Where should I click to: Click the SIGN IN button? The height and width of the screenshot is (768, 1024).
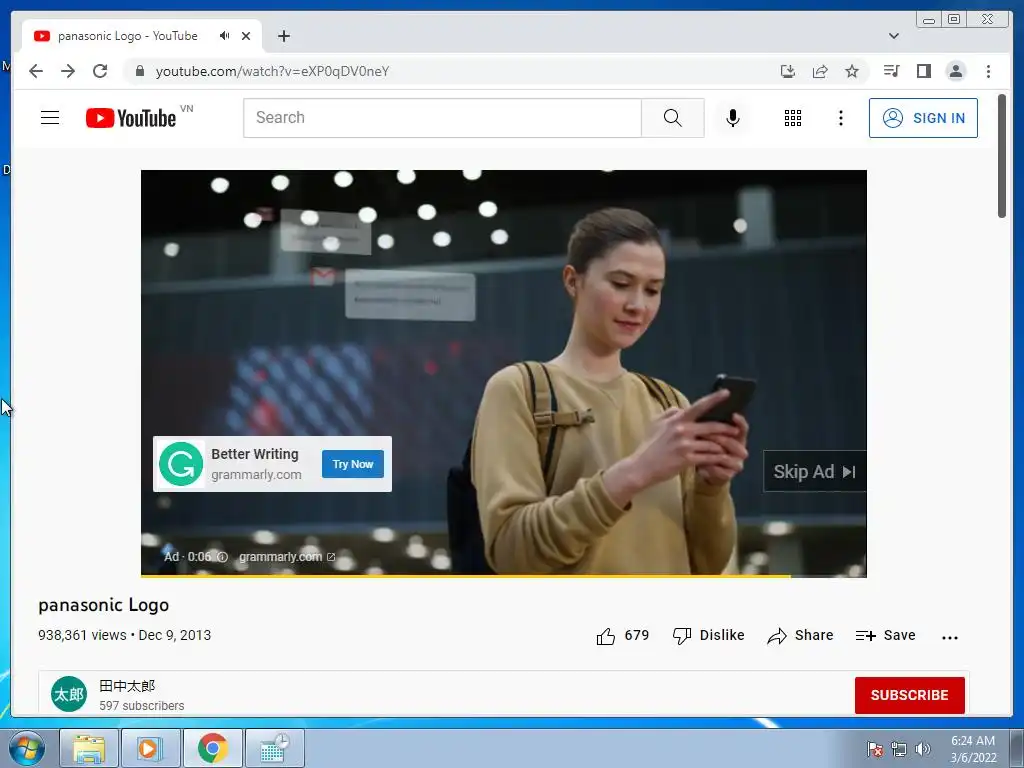coord(923,118)
